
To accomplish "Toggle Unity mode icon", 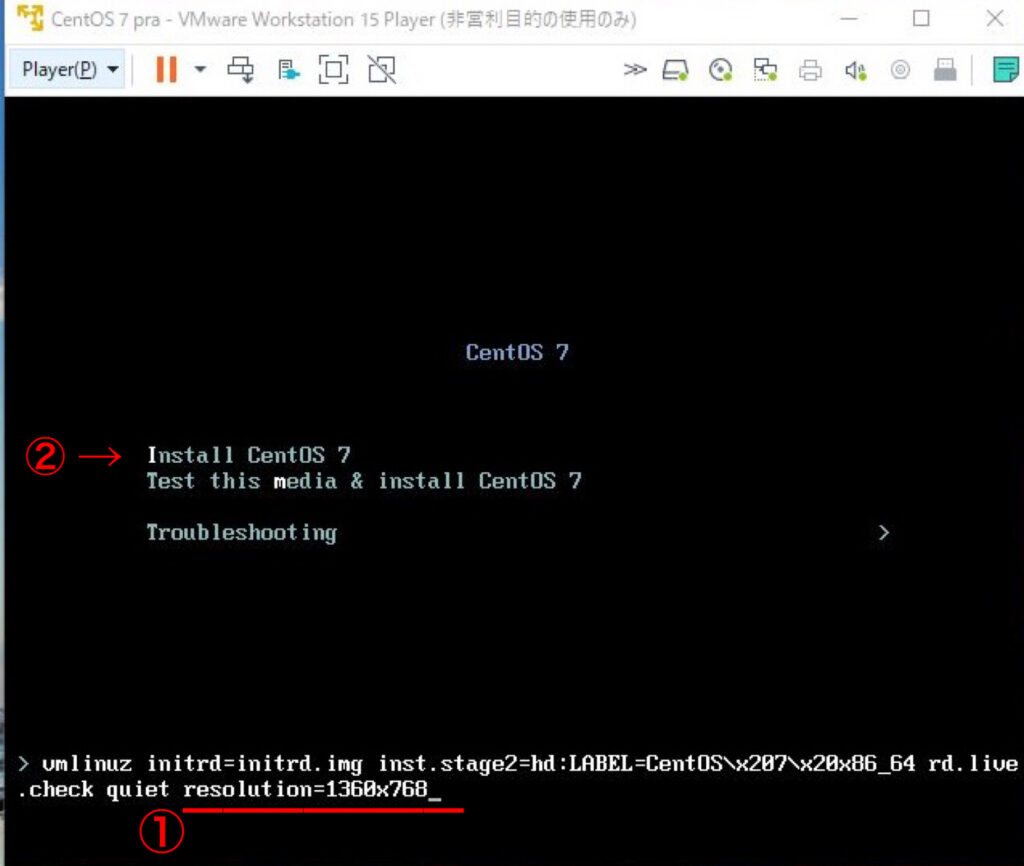I will (382, 69).
